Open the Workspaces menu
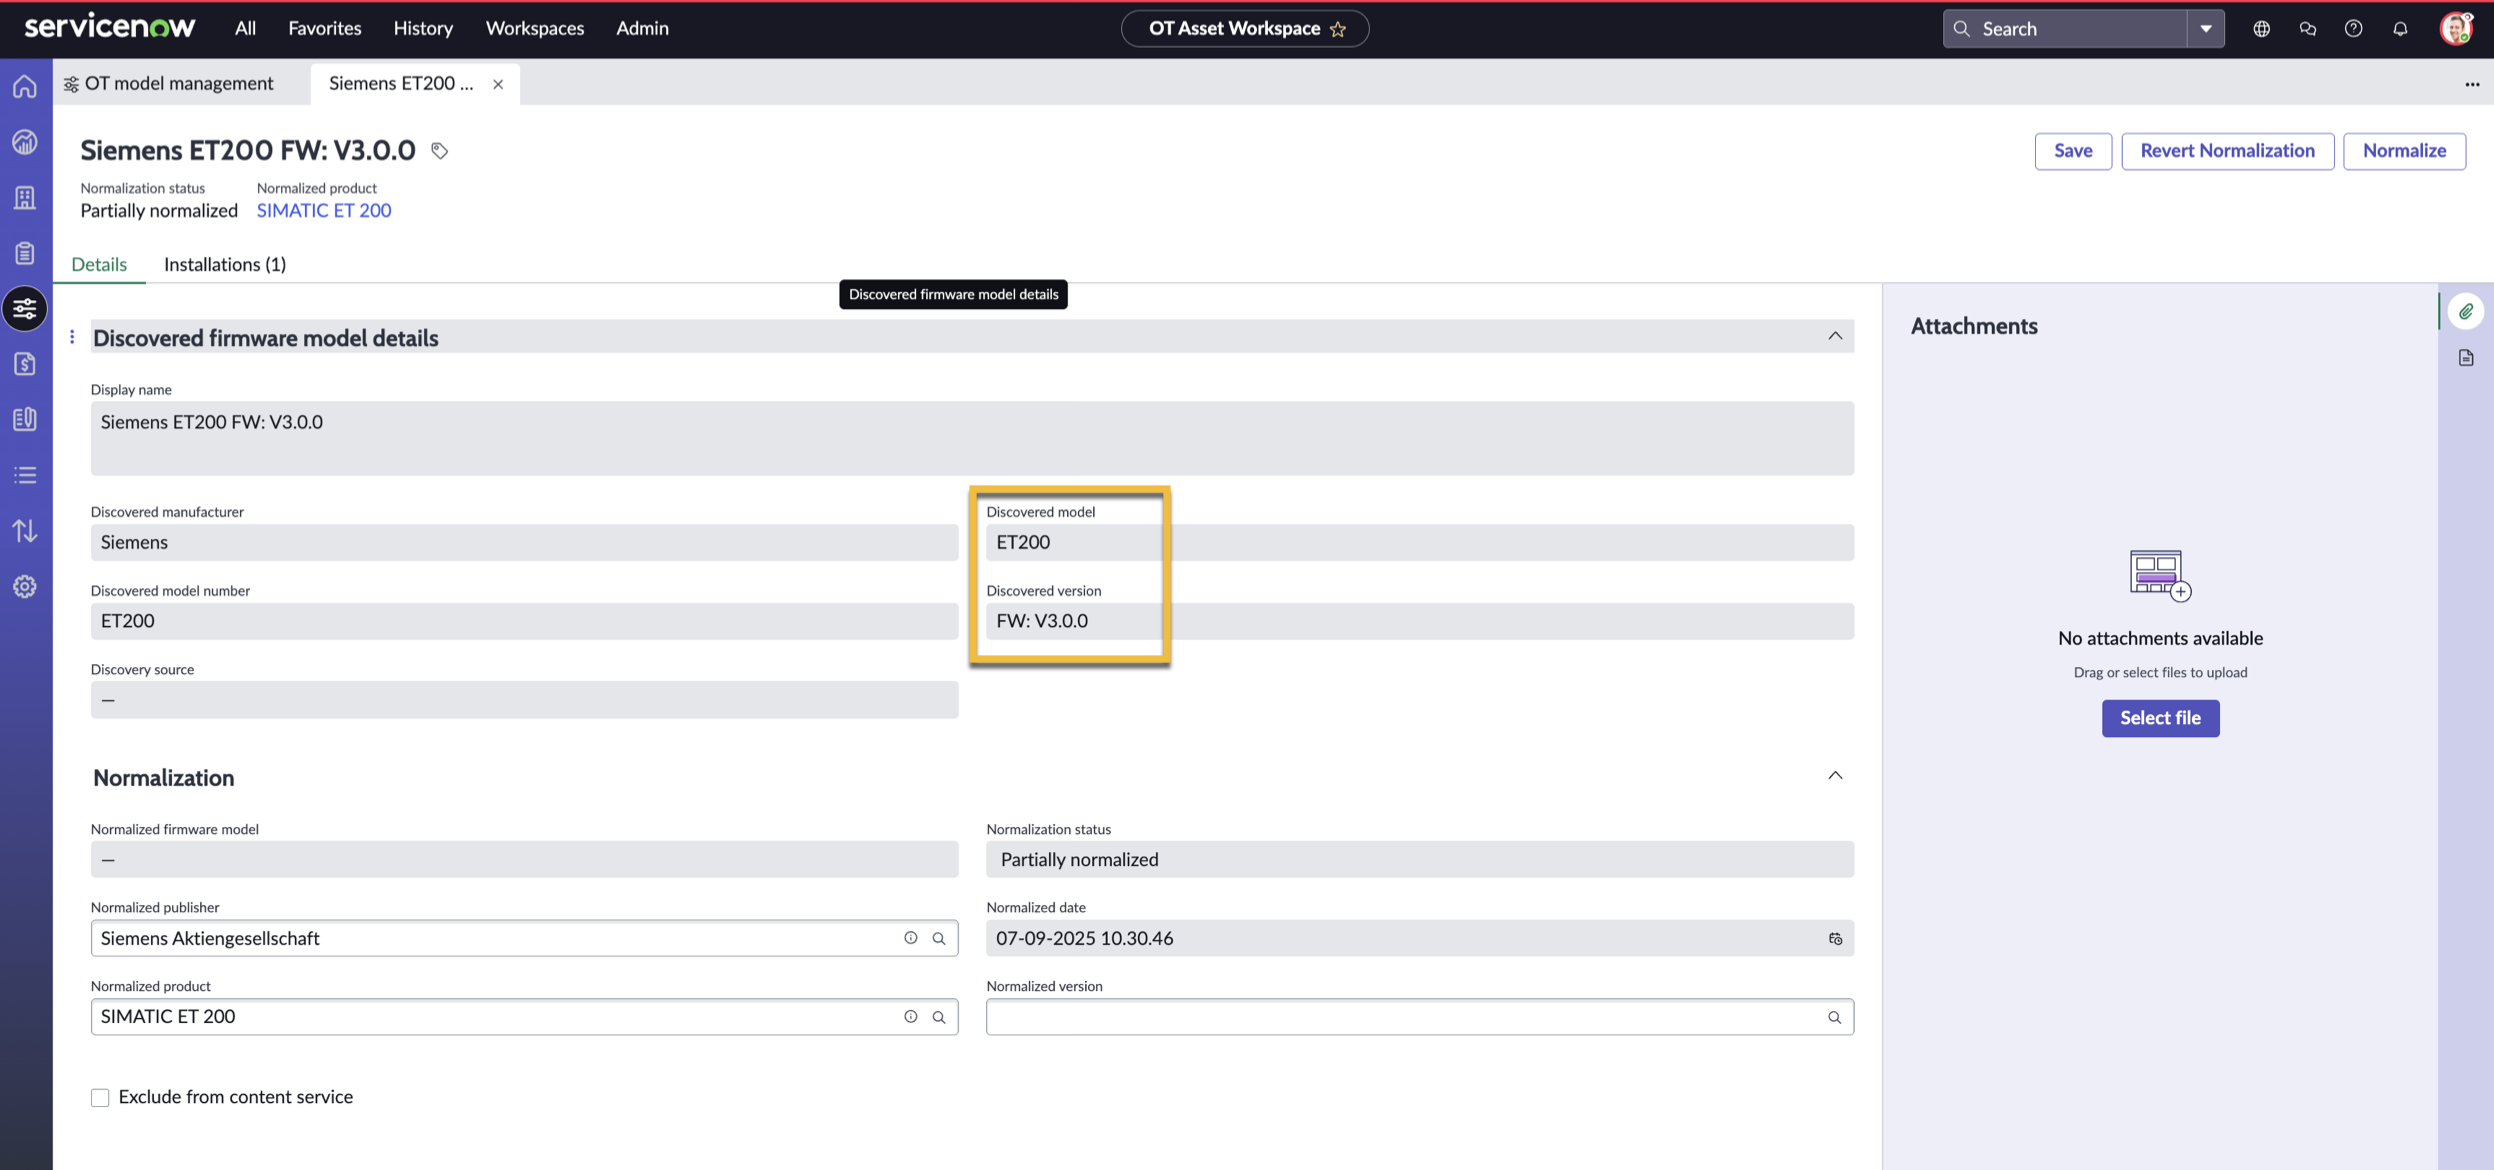Image resolution: width=2494 pixels, height=1170 pixels. (x=535, y=29)
